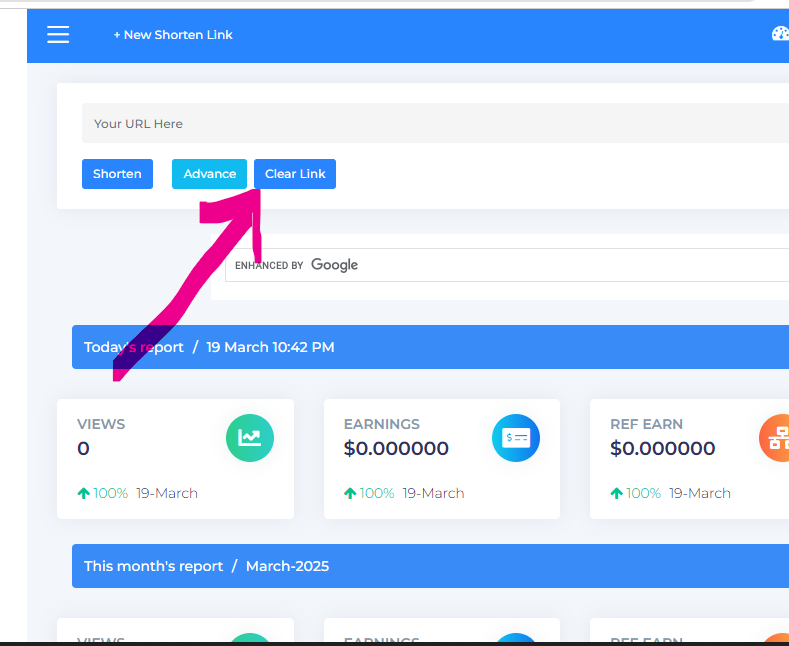Viewport: 789px width, 646px height.
Task: Click the Clear Link button
Action: point(295,174)
